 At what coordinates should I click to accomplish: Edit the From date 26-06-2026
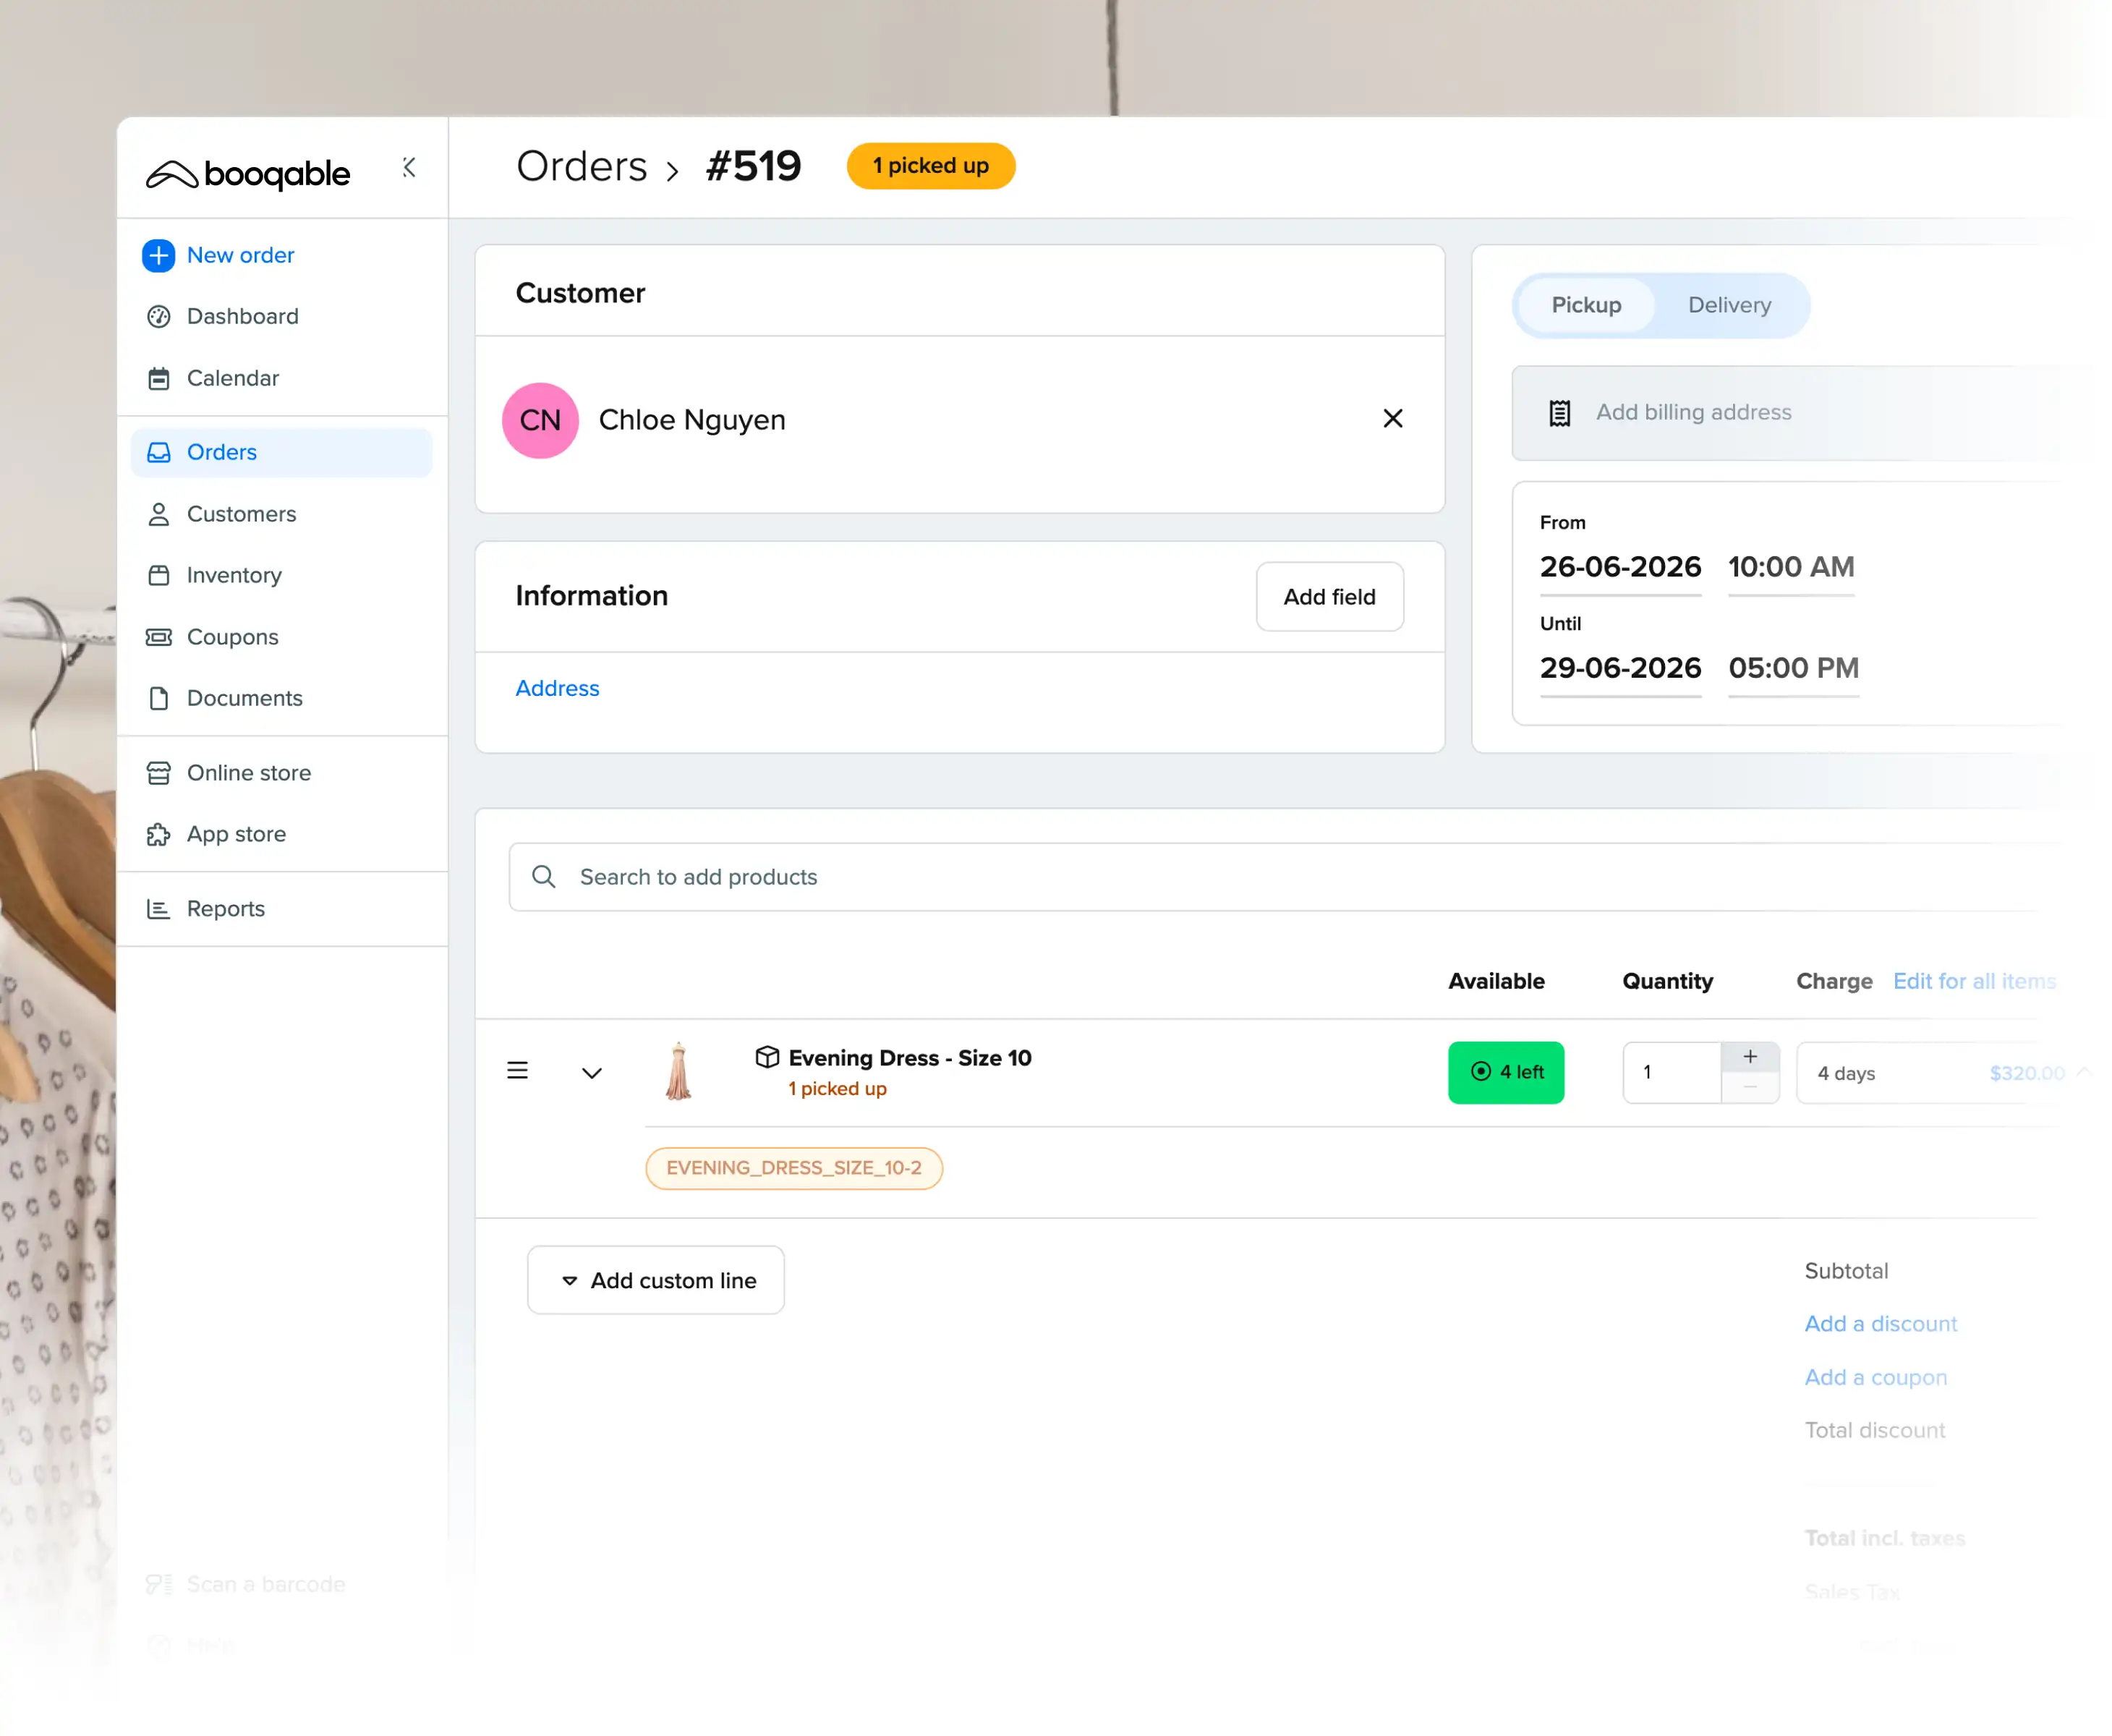(x=1620, y=567)
